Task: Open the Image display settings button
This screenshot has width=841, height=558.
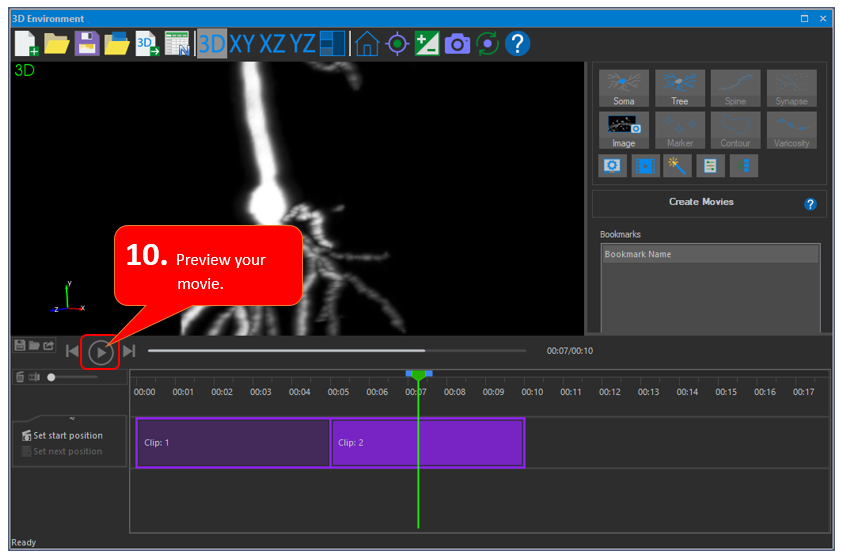Action: click(x=623, y=130)
